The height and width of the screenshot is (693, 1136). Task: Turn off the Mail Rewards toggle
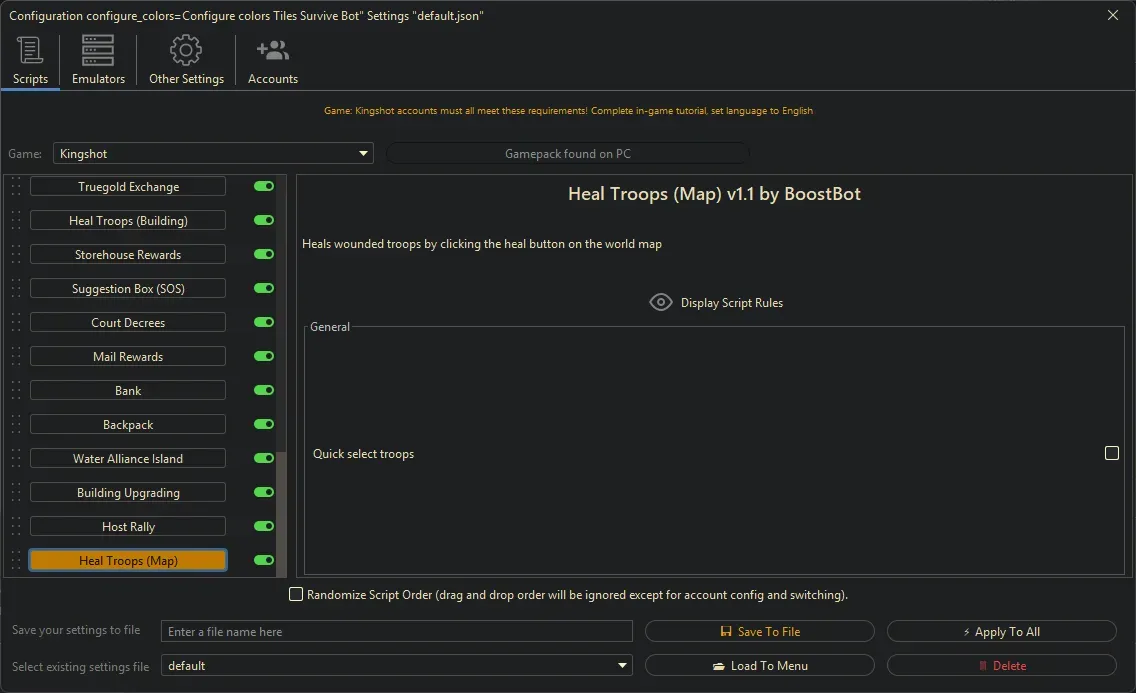click(264, 356)
